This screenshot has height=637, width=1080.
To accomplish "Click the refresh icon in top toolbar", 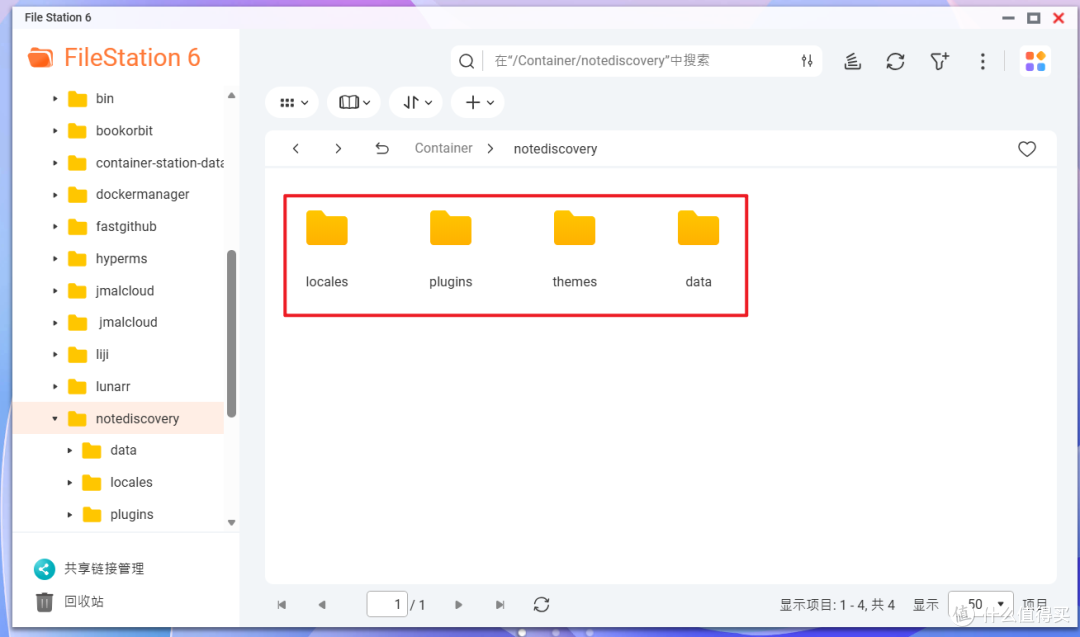I will [895, 61].
